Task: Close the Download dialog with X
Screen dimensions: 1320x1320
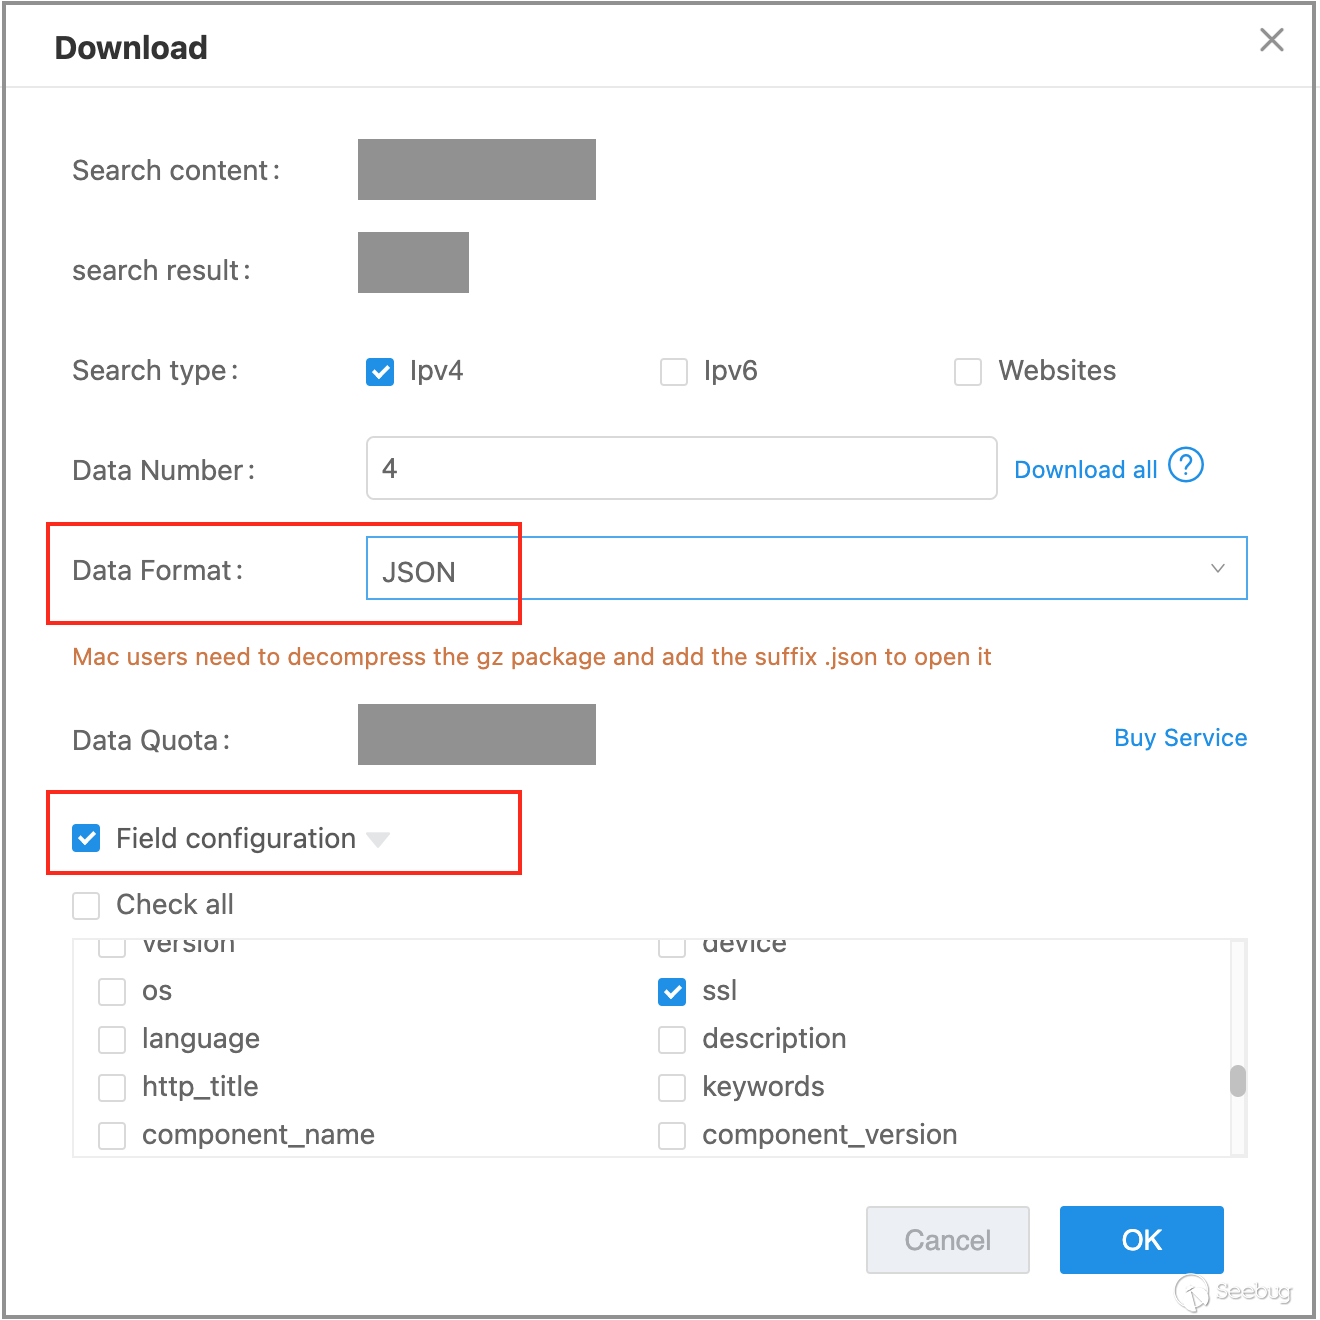Action: tap(1271, 40)
